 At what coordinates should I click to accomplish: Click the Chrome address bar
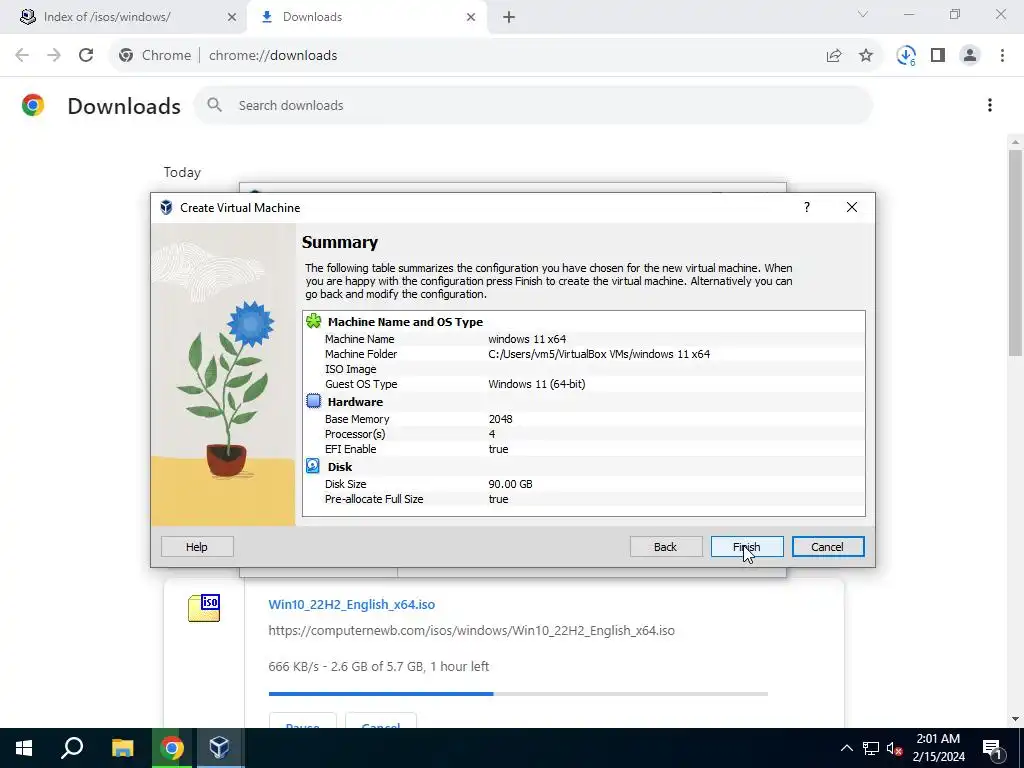coord(496,56)
